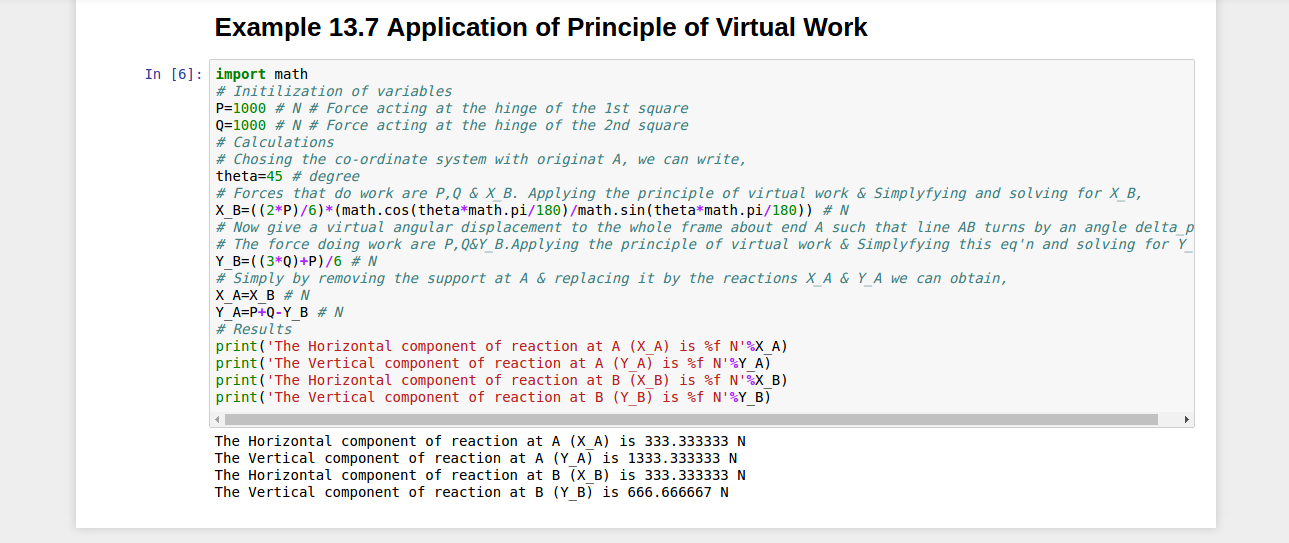The height and width of the screenshot is (543, 1289).
Task: Click the right arrow of the code cell scrollbar
Action: tap(1186, 420)
